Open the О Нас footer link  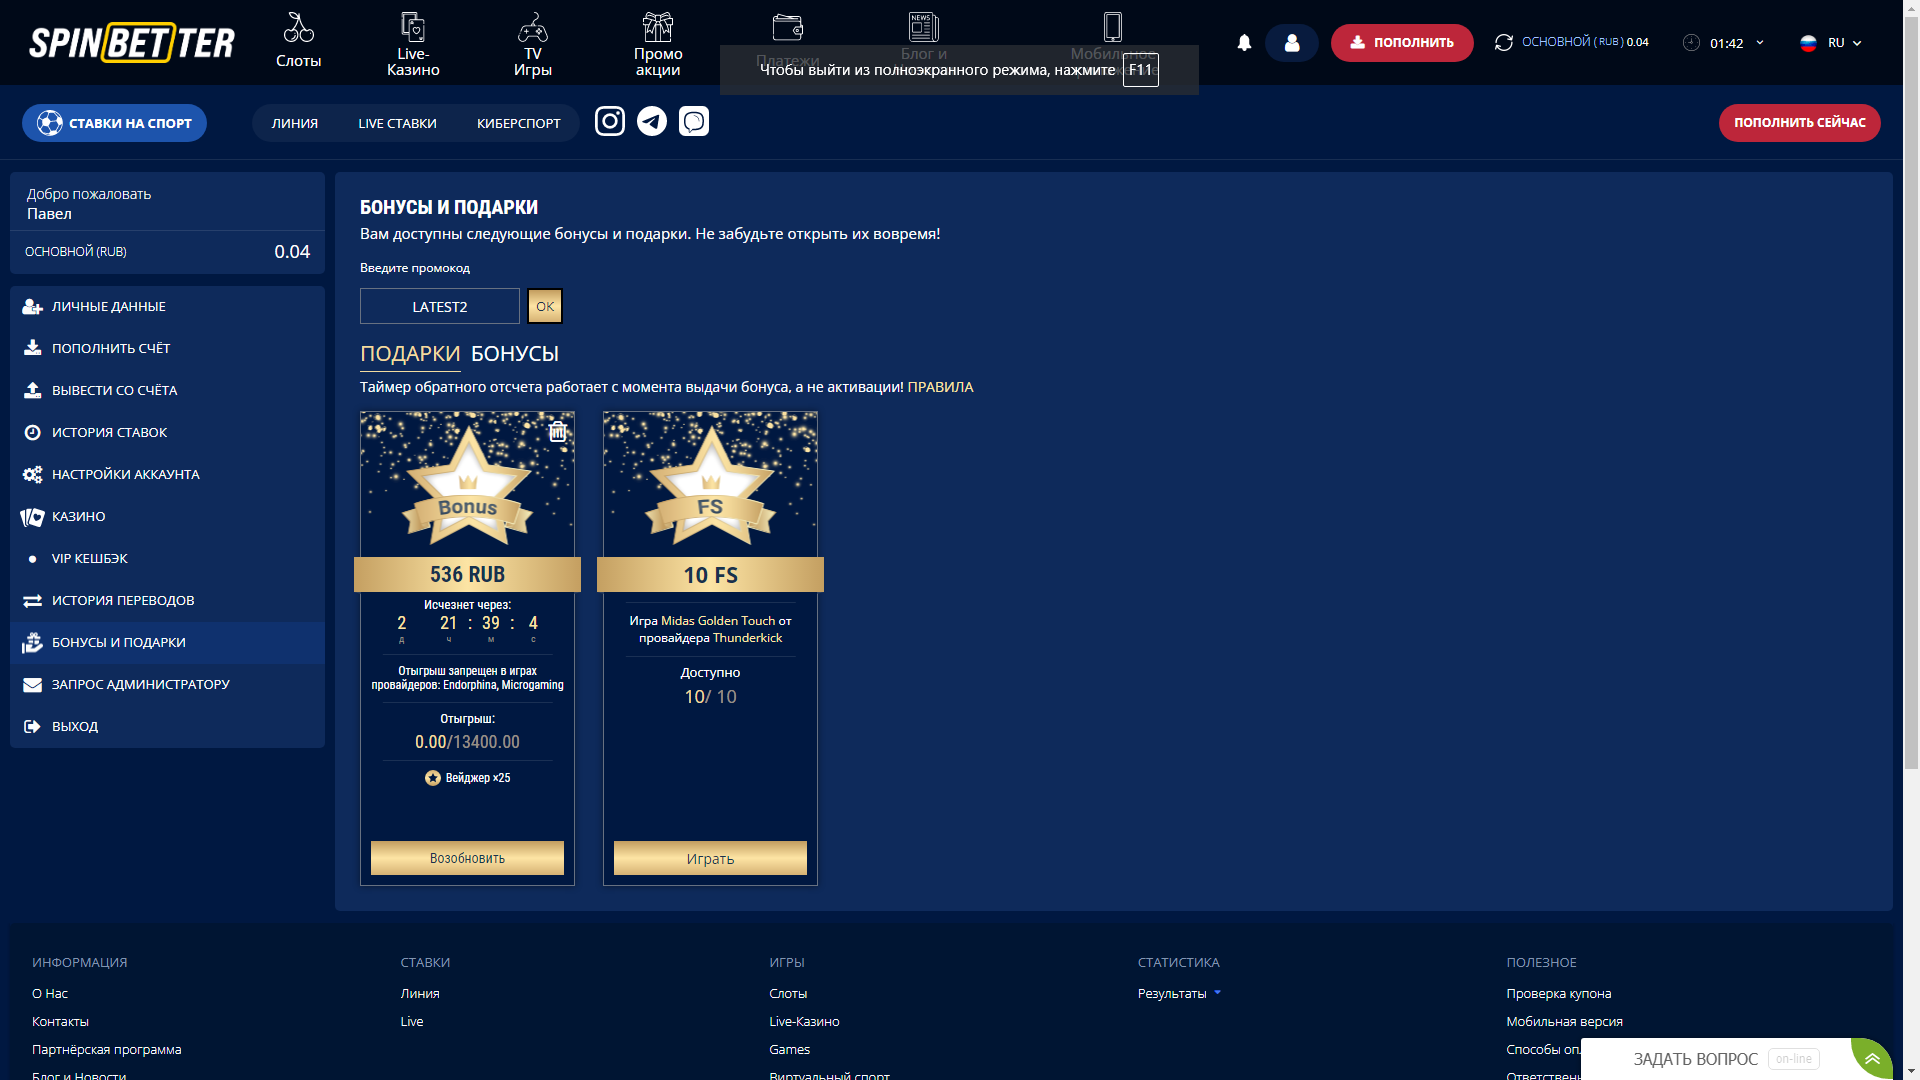click(50, 994)
